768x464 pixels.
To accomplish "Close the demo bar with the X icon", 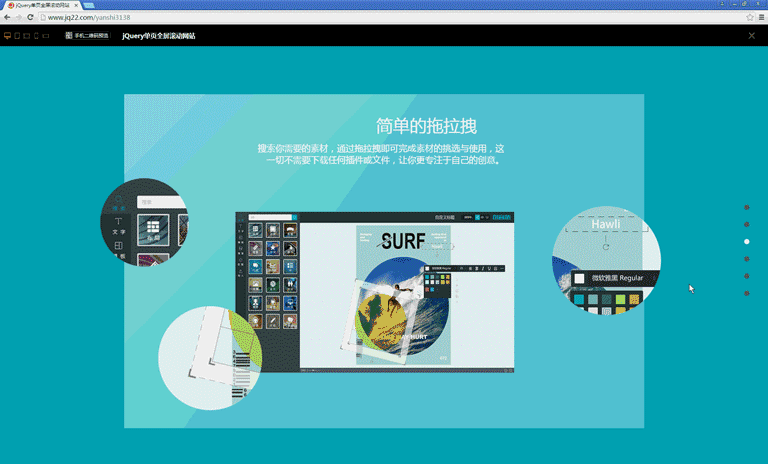I will (x=752, y=35).
